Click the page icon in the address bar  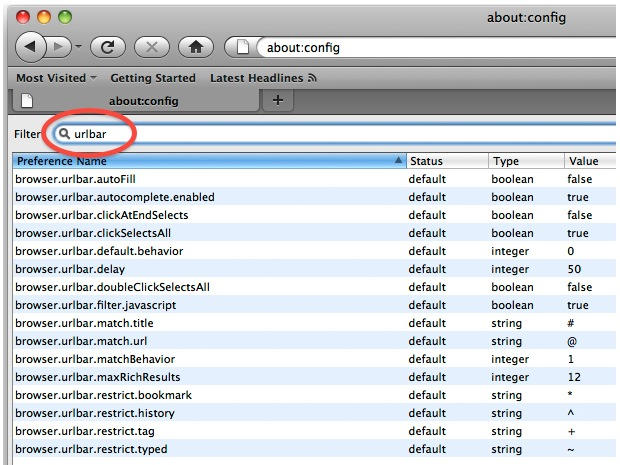(x=243, y=47)
